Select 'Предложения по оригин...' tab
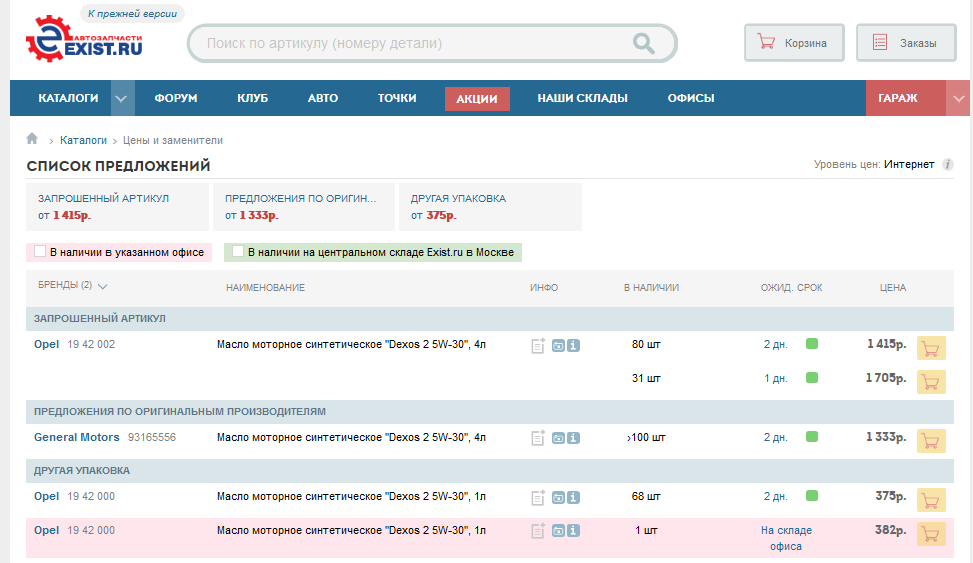The width and height of the screenshot is (973, 563). click(304, 207)
